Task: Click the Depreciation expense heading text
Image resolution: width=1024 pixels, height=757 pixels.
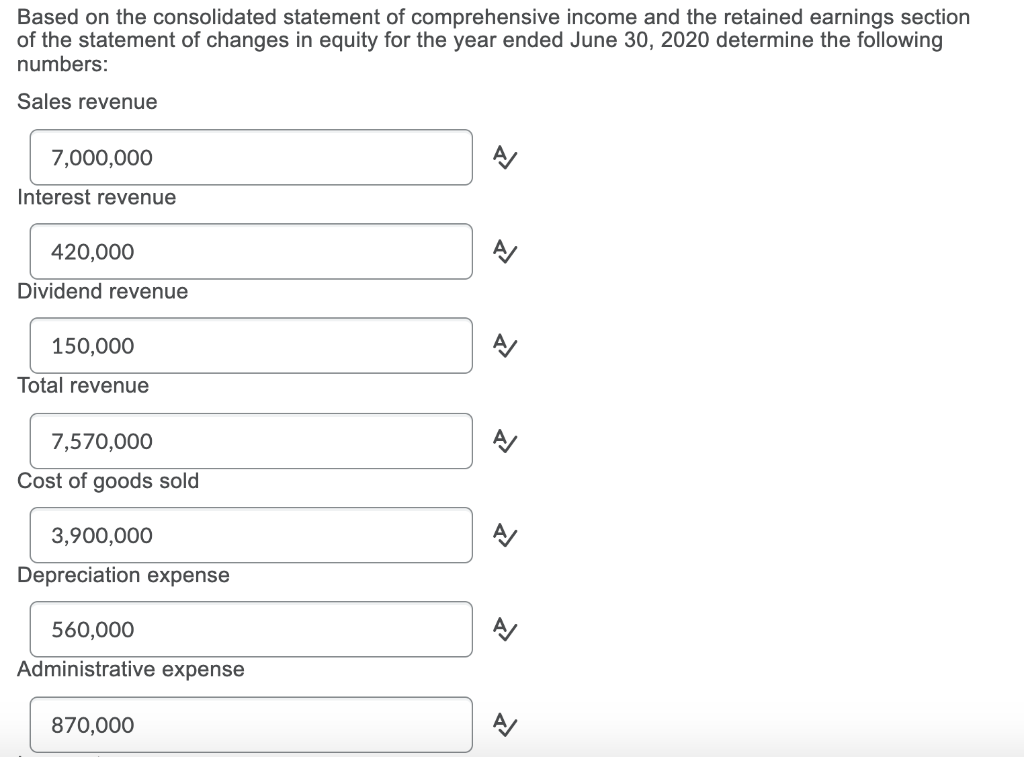Action: (x=122, y=575)
